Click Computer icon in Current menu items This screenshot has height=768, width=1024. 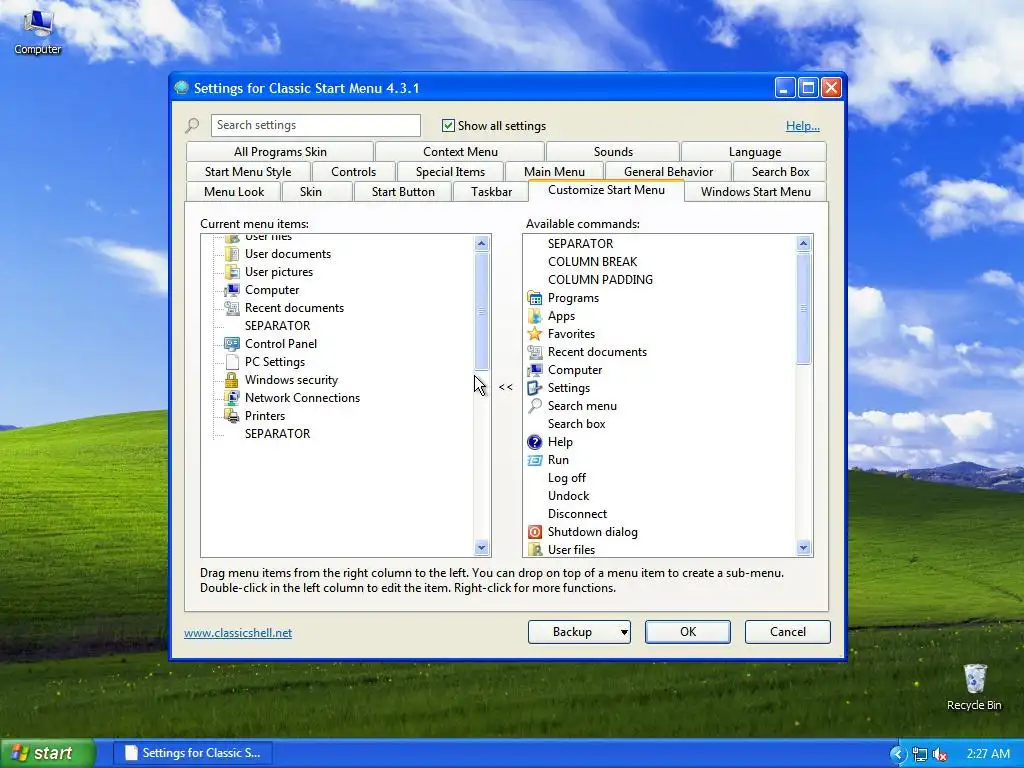coord(232,290)
